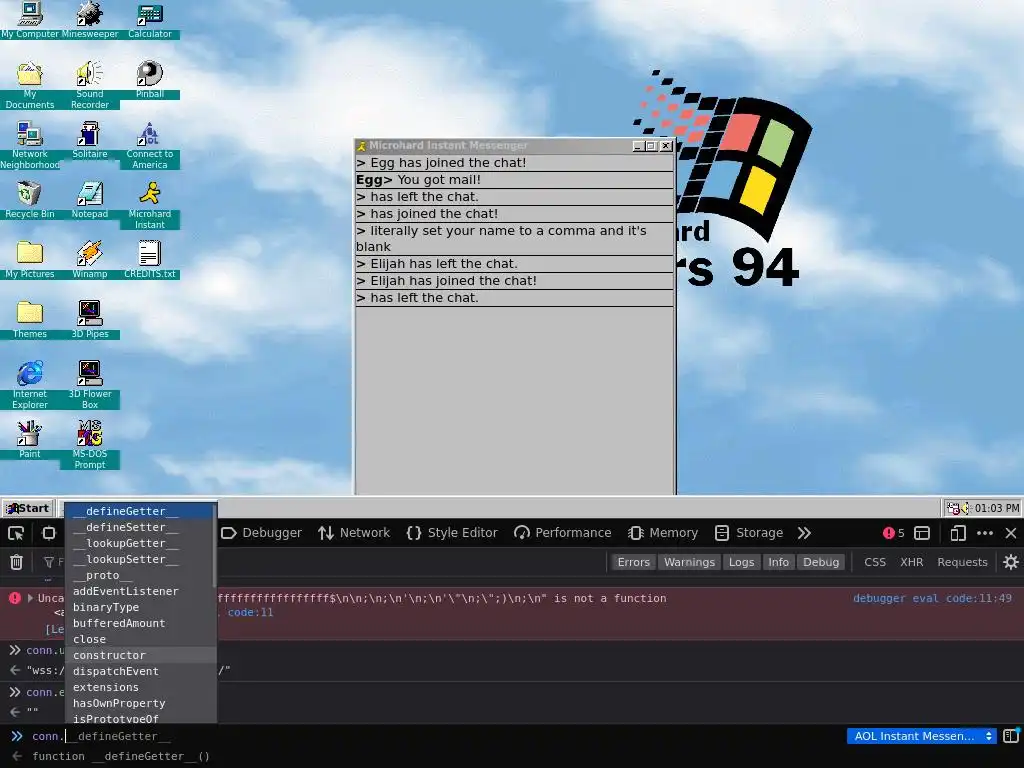Screen dimensions: 1024x768
Task: Click the Start button
Action: [x=27, y=508]
